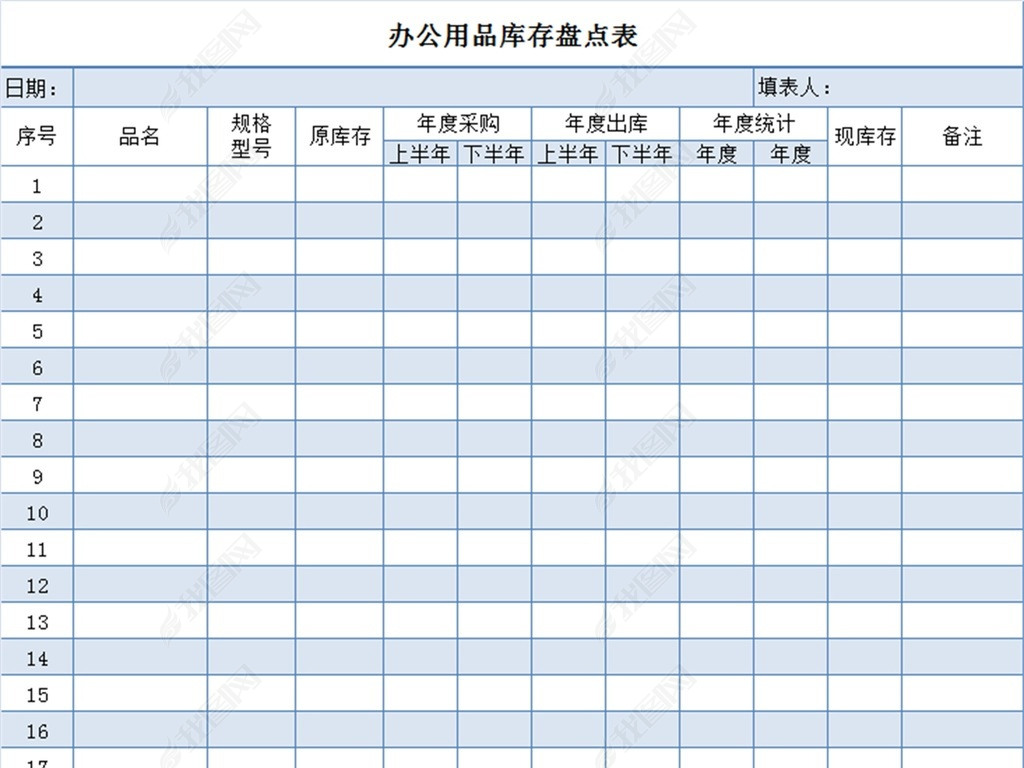The height and width of the screenshot is (768, 1024).
Task: Click the 规格型号 header cell
Action: [x=251, y=137]
